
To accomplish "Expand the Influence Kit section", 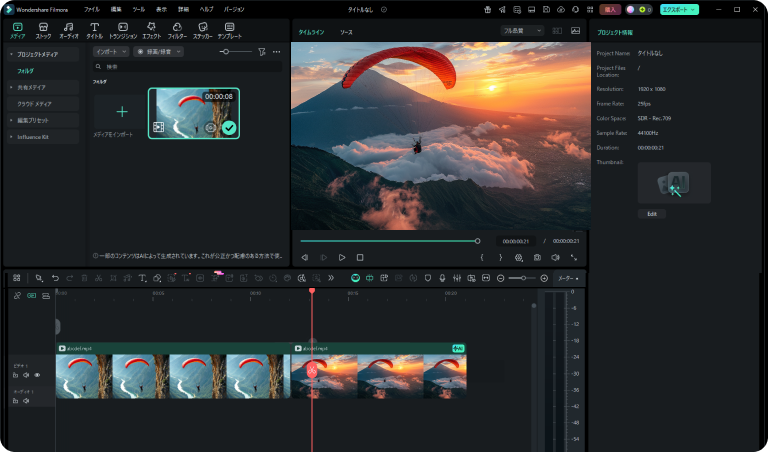I will [11, 137].
